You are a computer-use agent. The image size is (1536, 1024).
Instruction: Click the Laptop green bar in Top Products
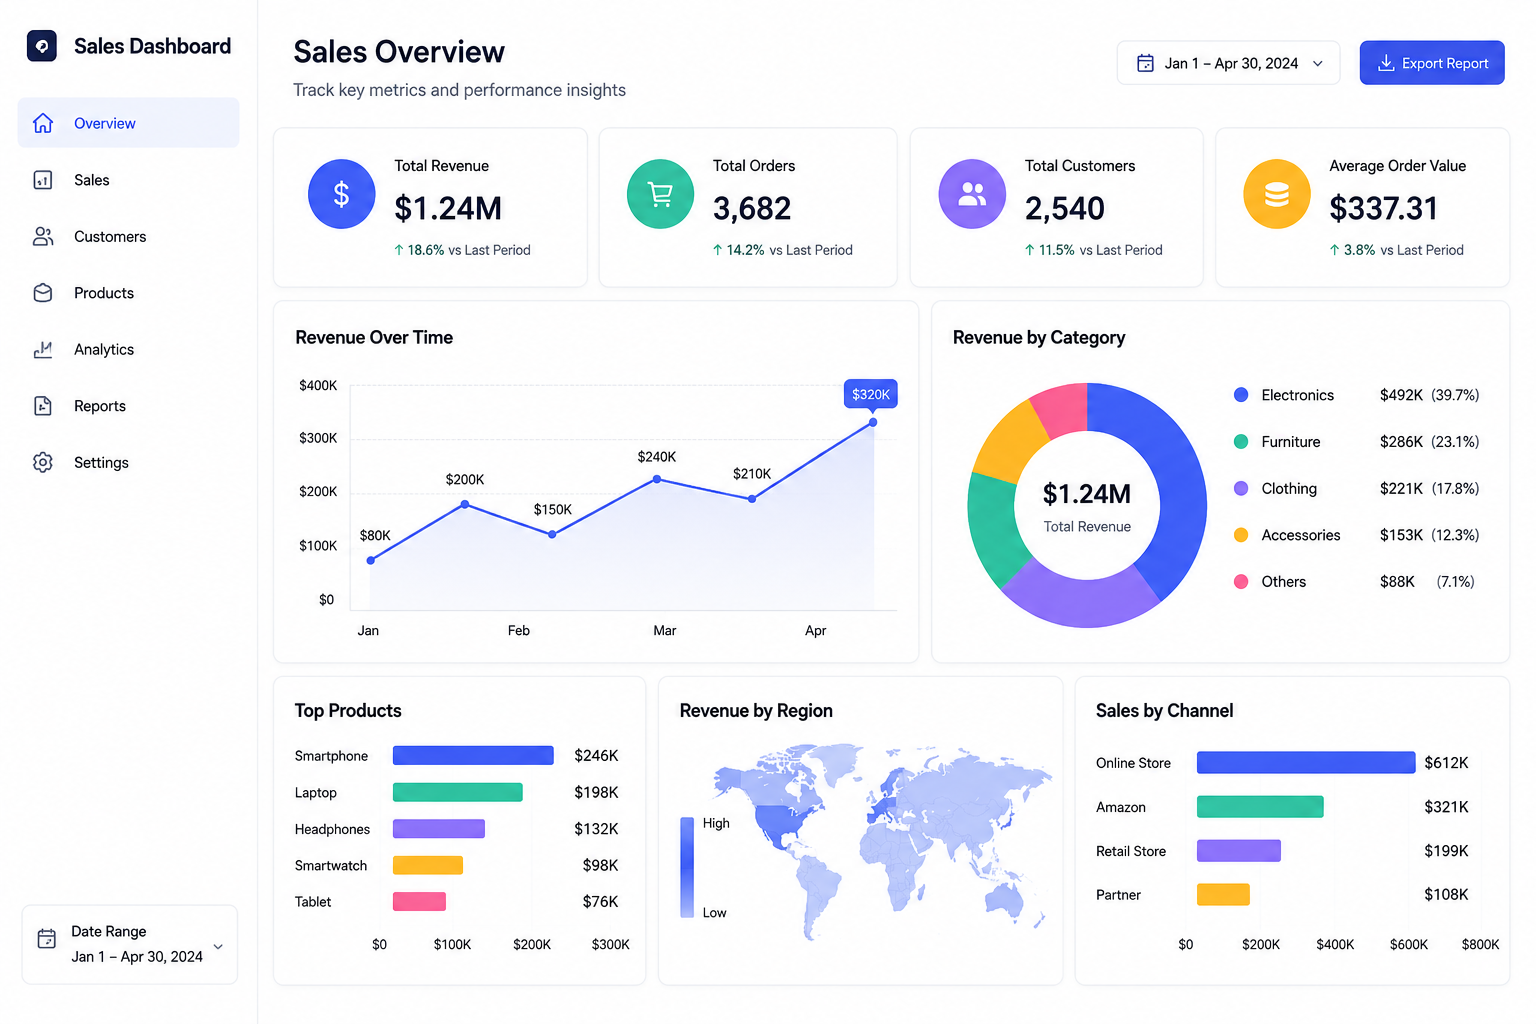(458, 792)
